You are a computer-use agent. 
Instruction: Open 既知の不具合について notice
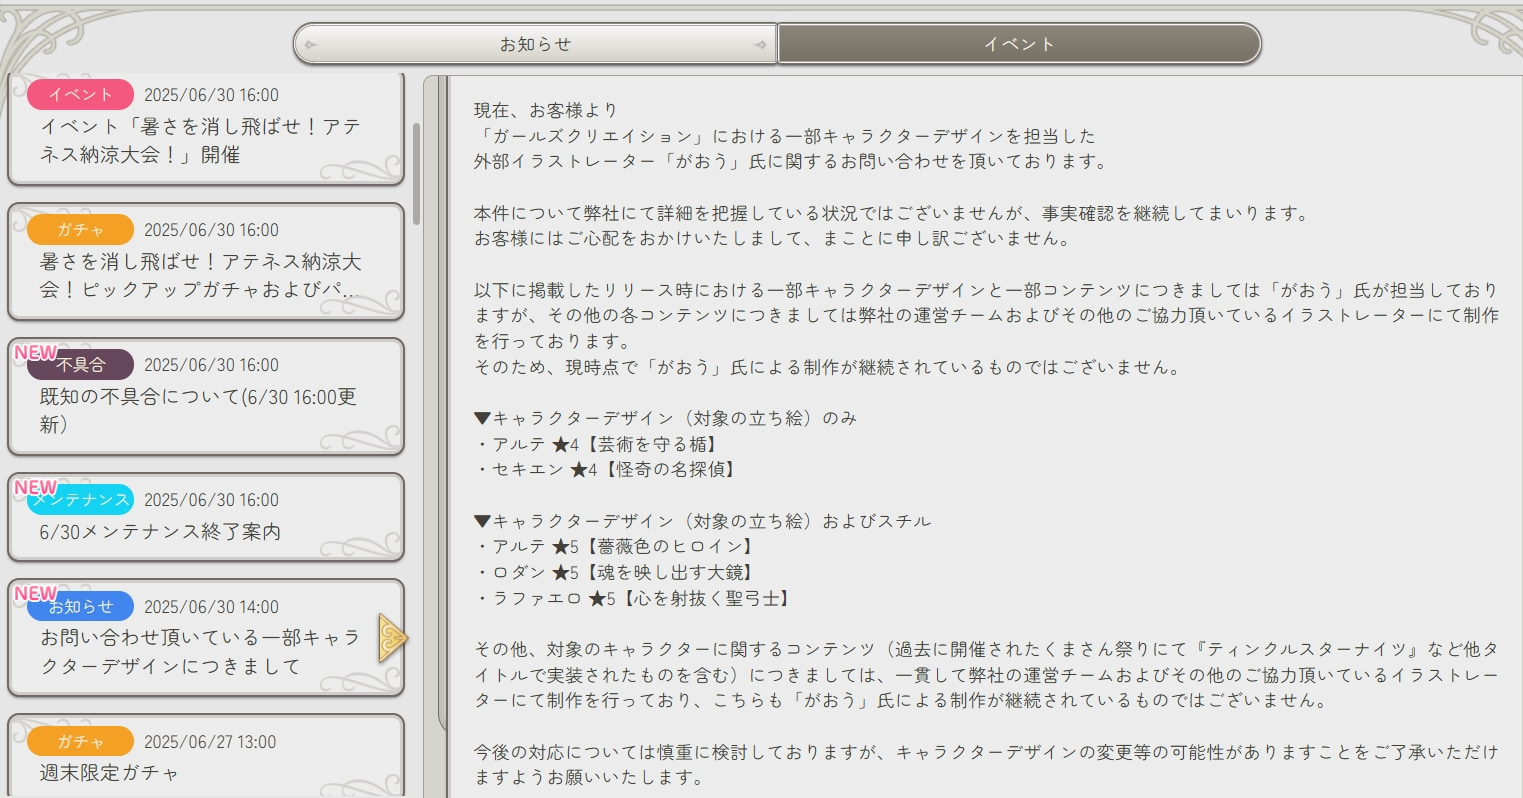[200, 410]
